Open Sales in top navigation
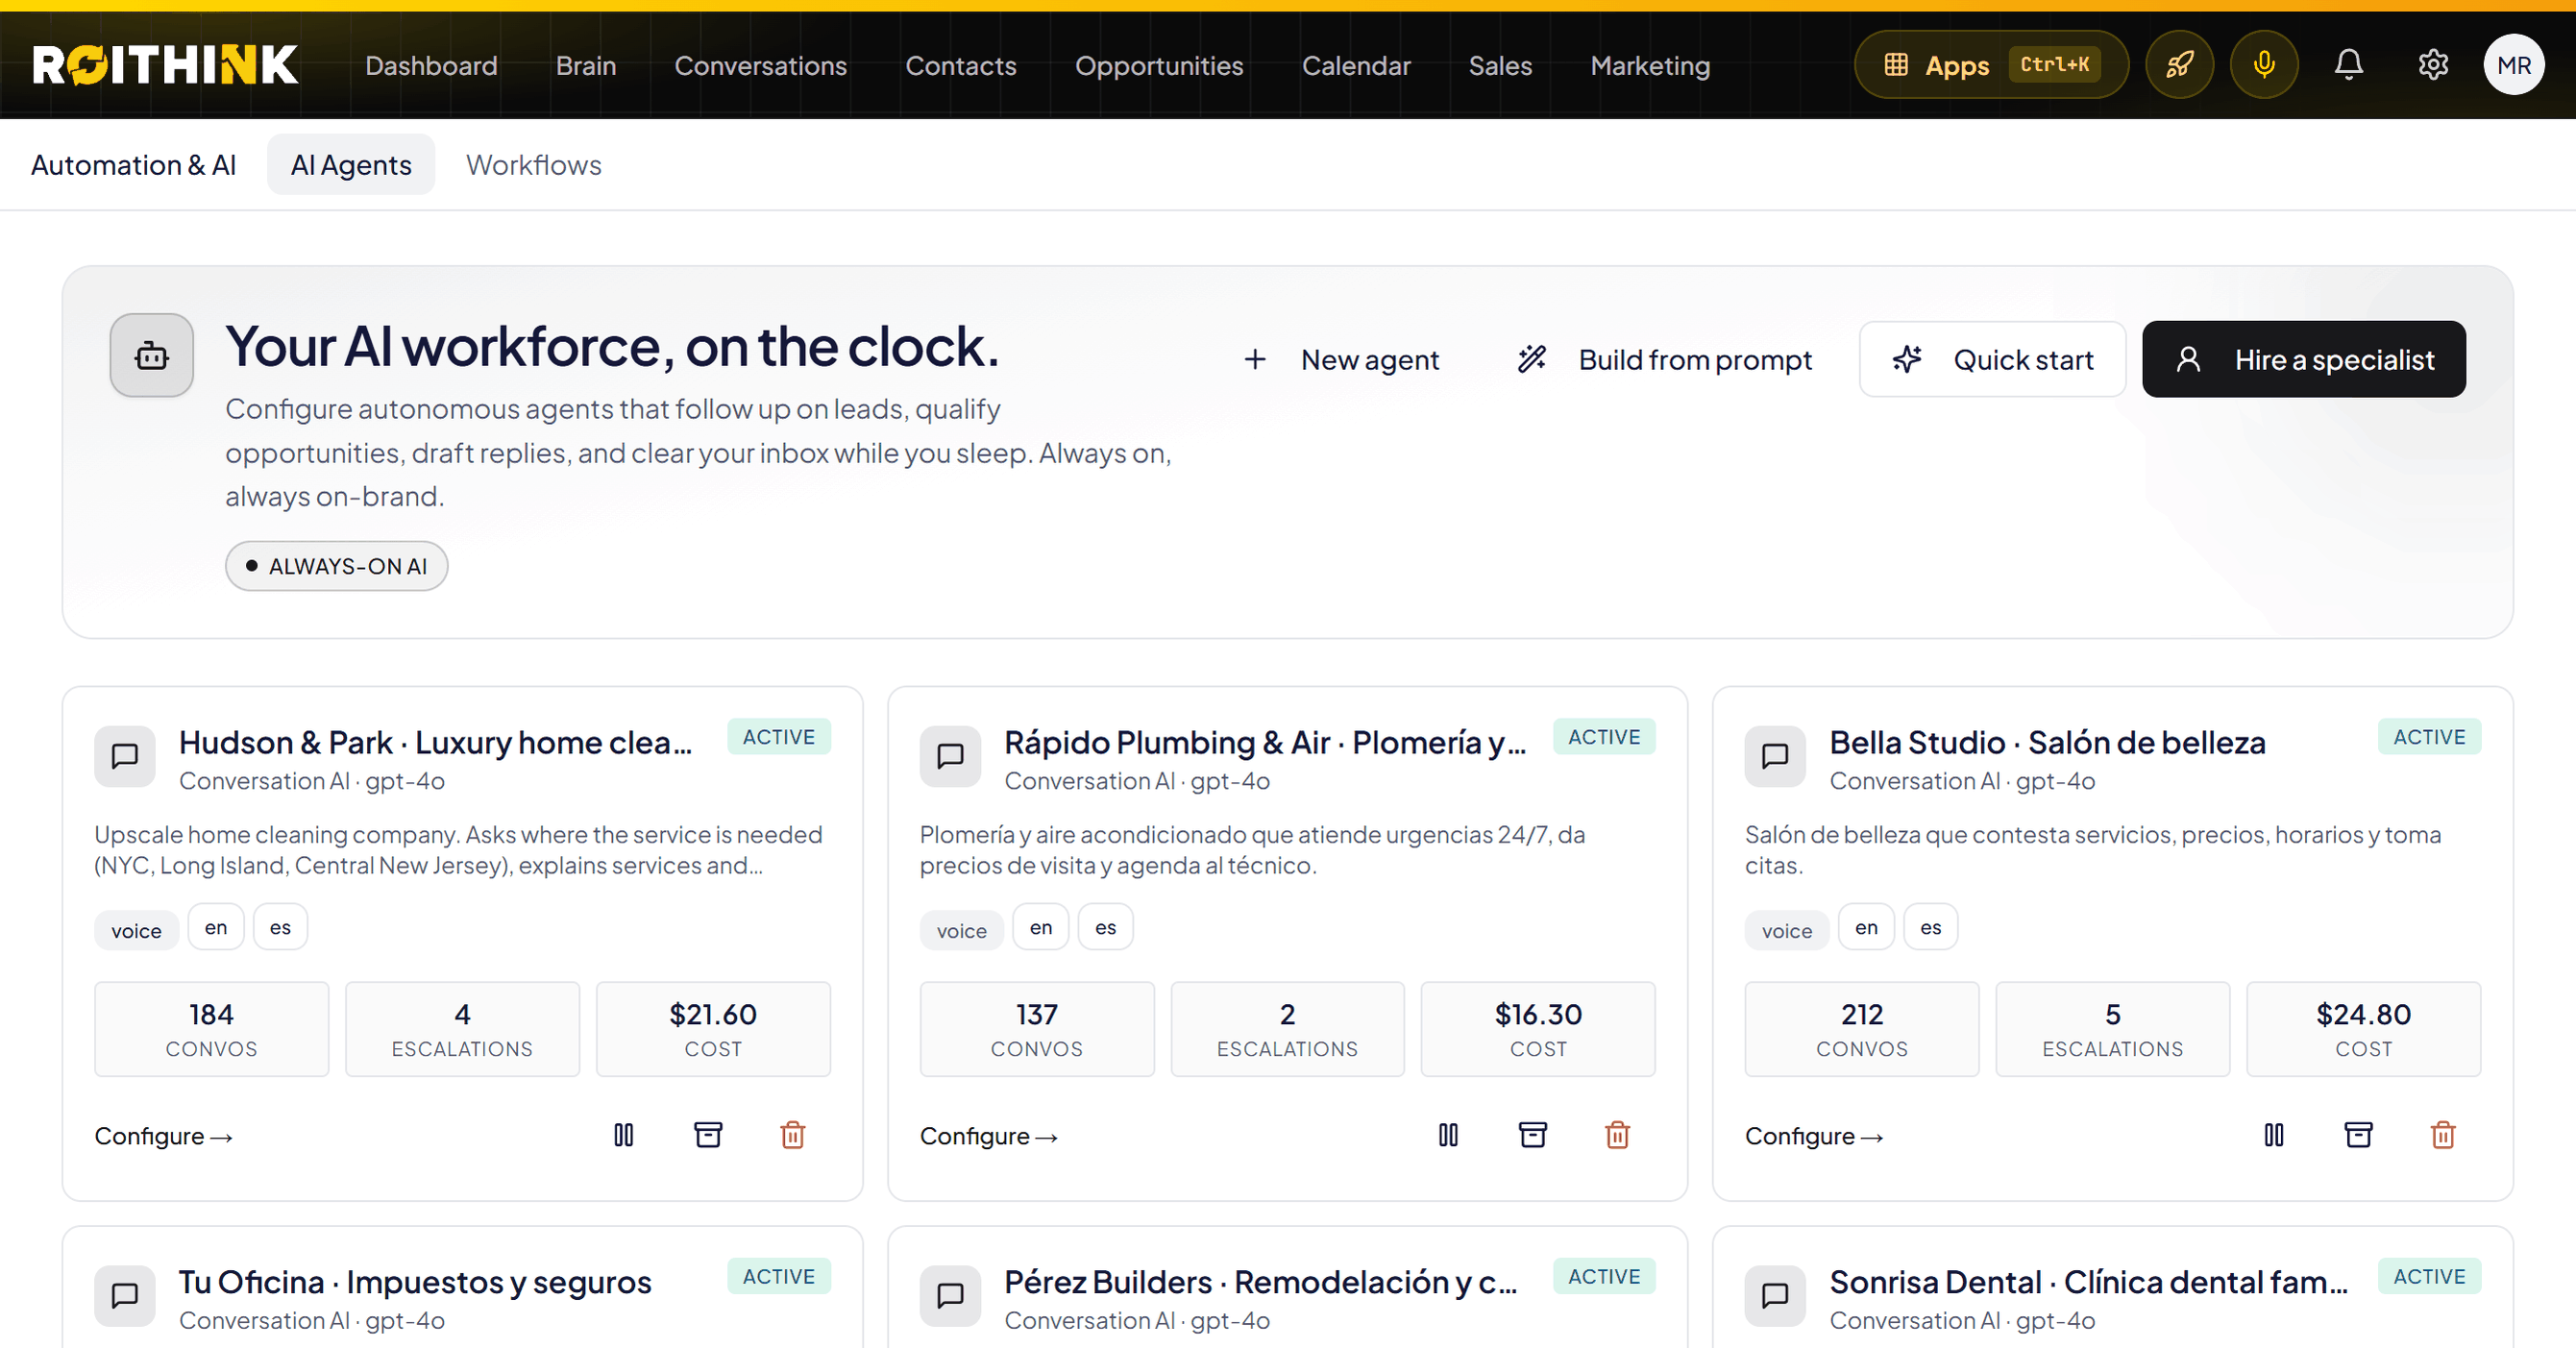This screenshot has height=1348, width=2576. (x=1500, y=65)
